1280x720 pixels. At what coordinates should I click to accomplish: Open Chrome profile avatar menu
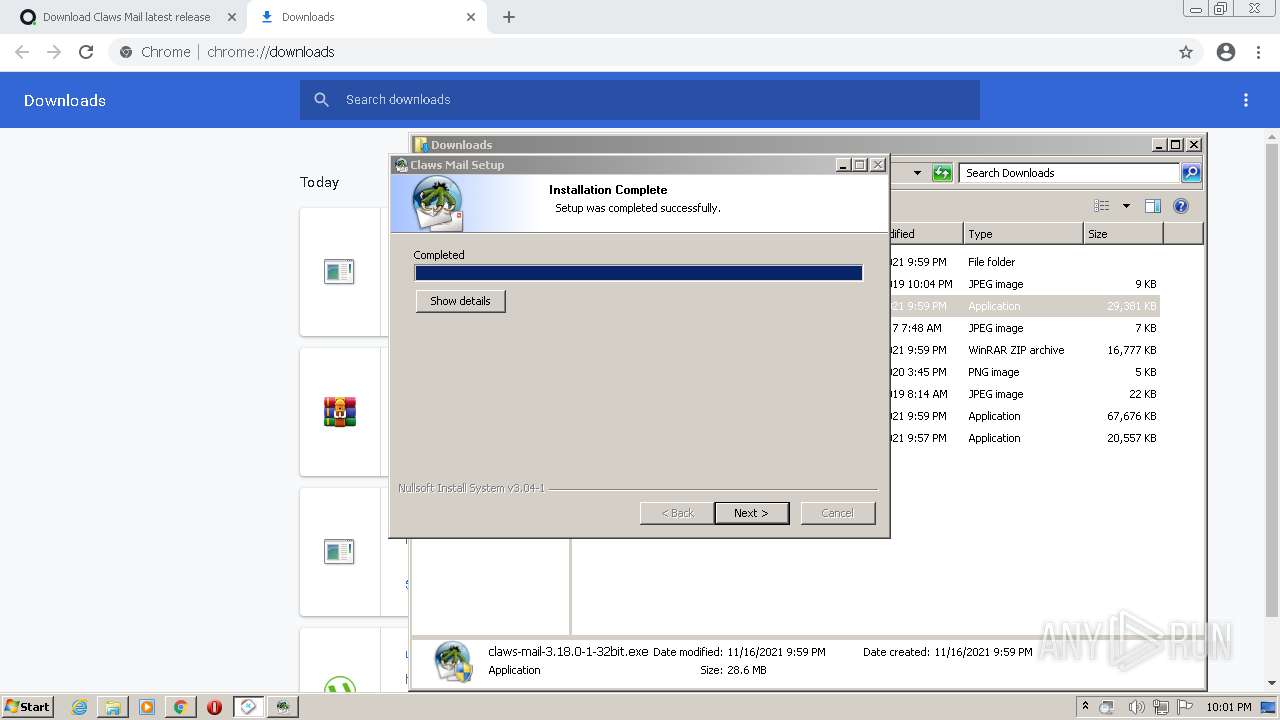coord(1226,52)
